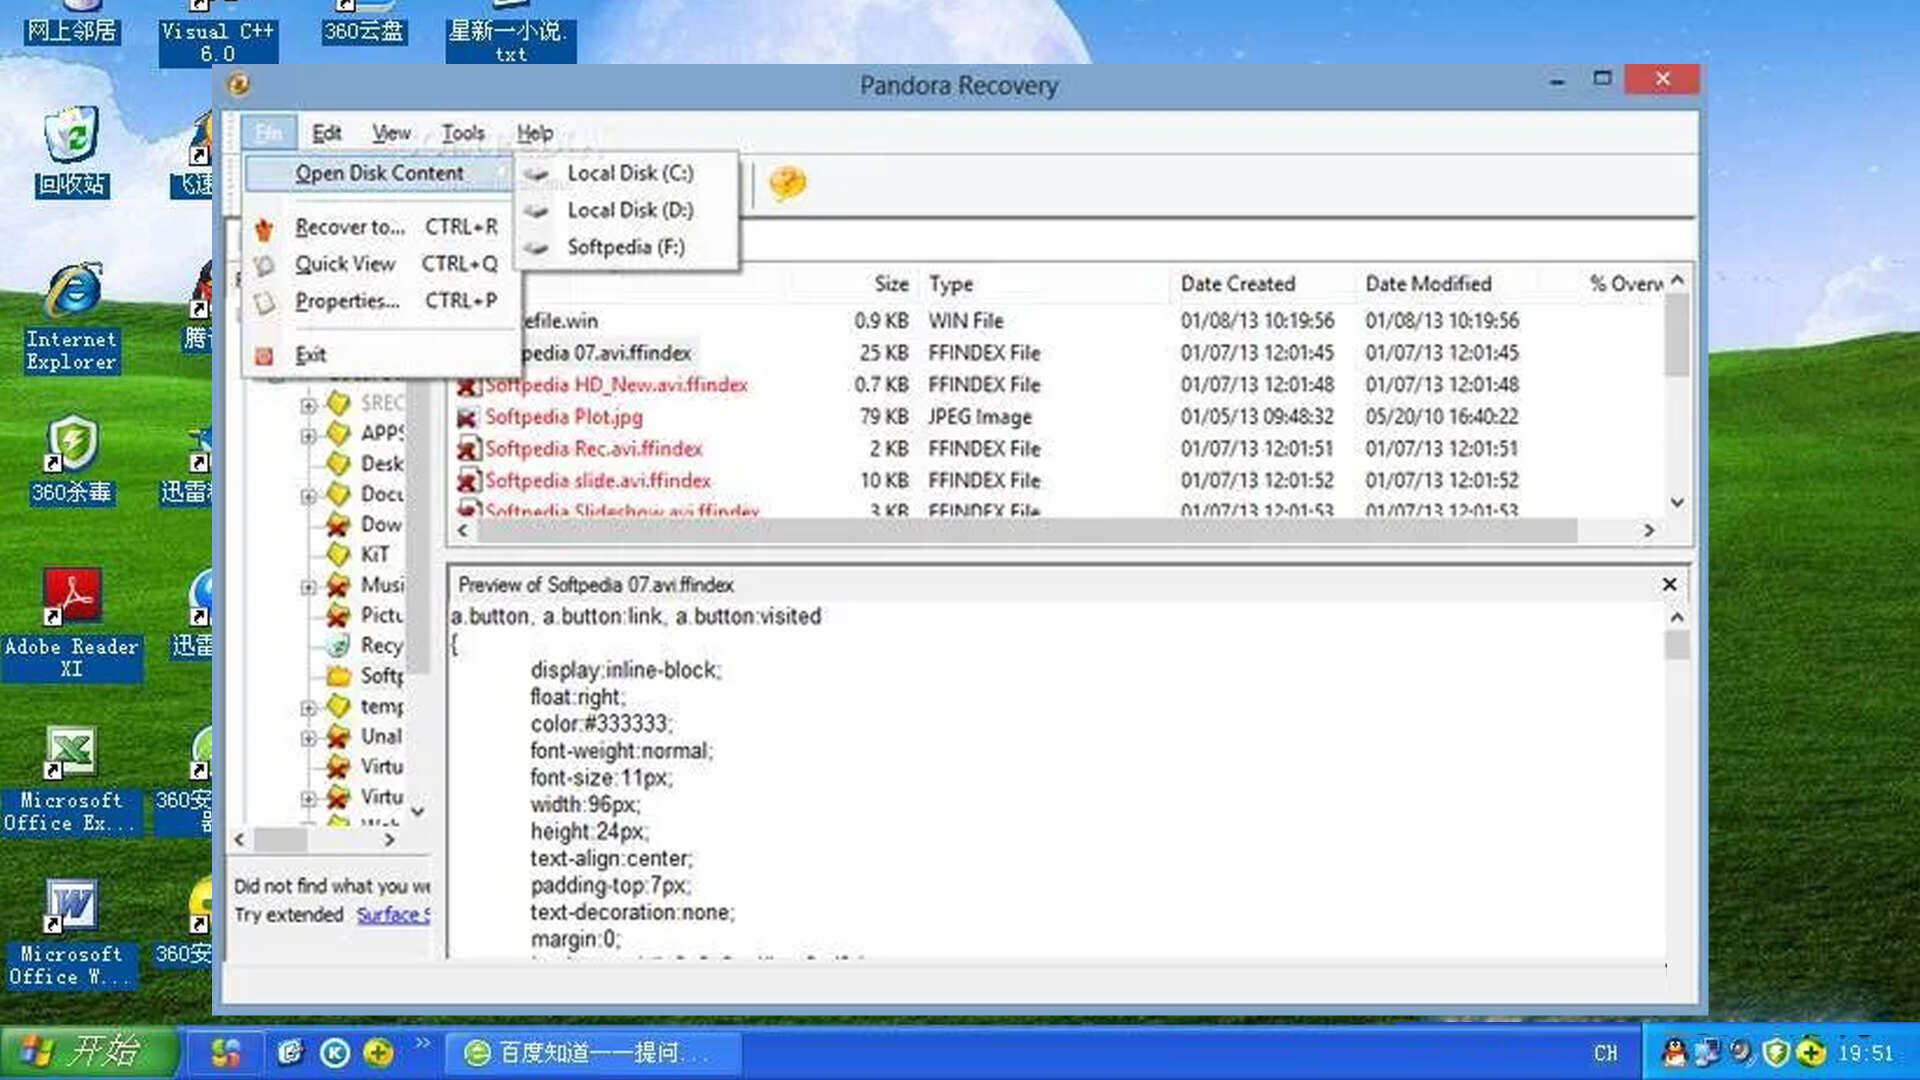Open Microsoft Office Excel desktop icon
Viewport: 1920px width, 1080px height.
pos(72,780)
